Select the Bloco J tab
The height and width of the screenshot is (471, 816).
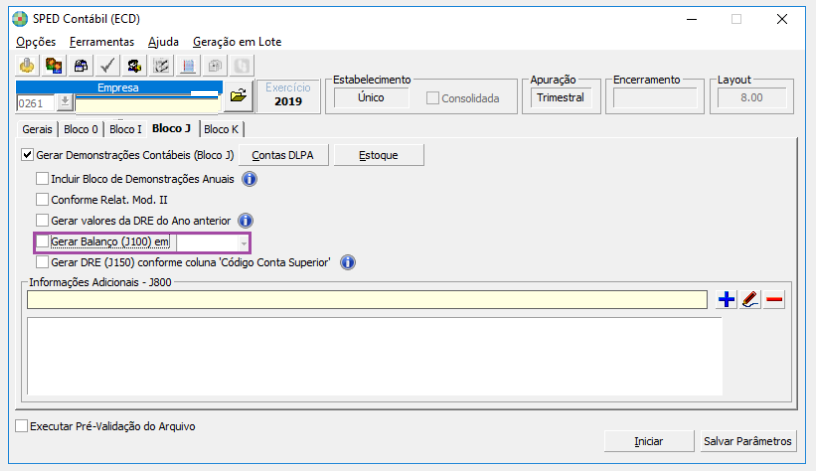click(x=172, y=128)
